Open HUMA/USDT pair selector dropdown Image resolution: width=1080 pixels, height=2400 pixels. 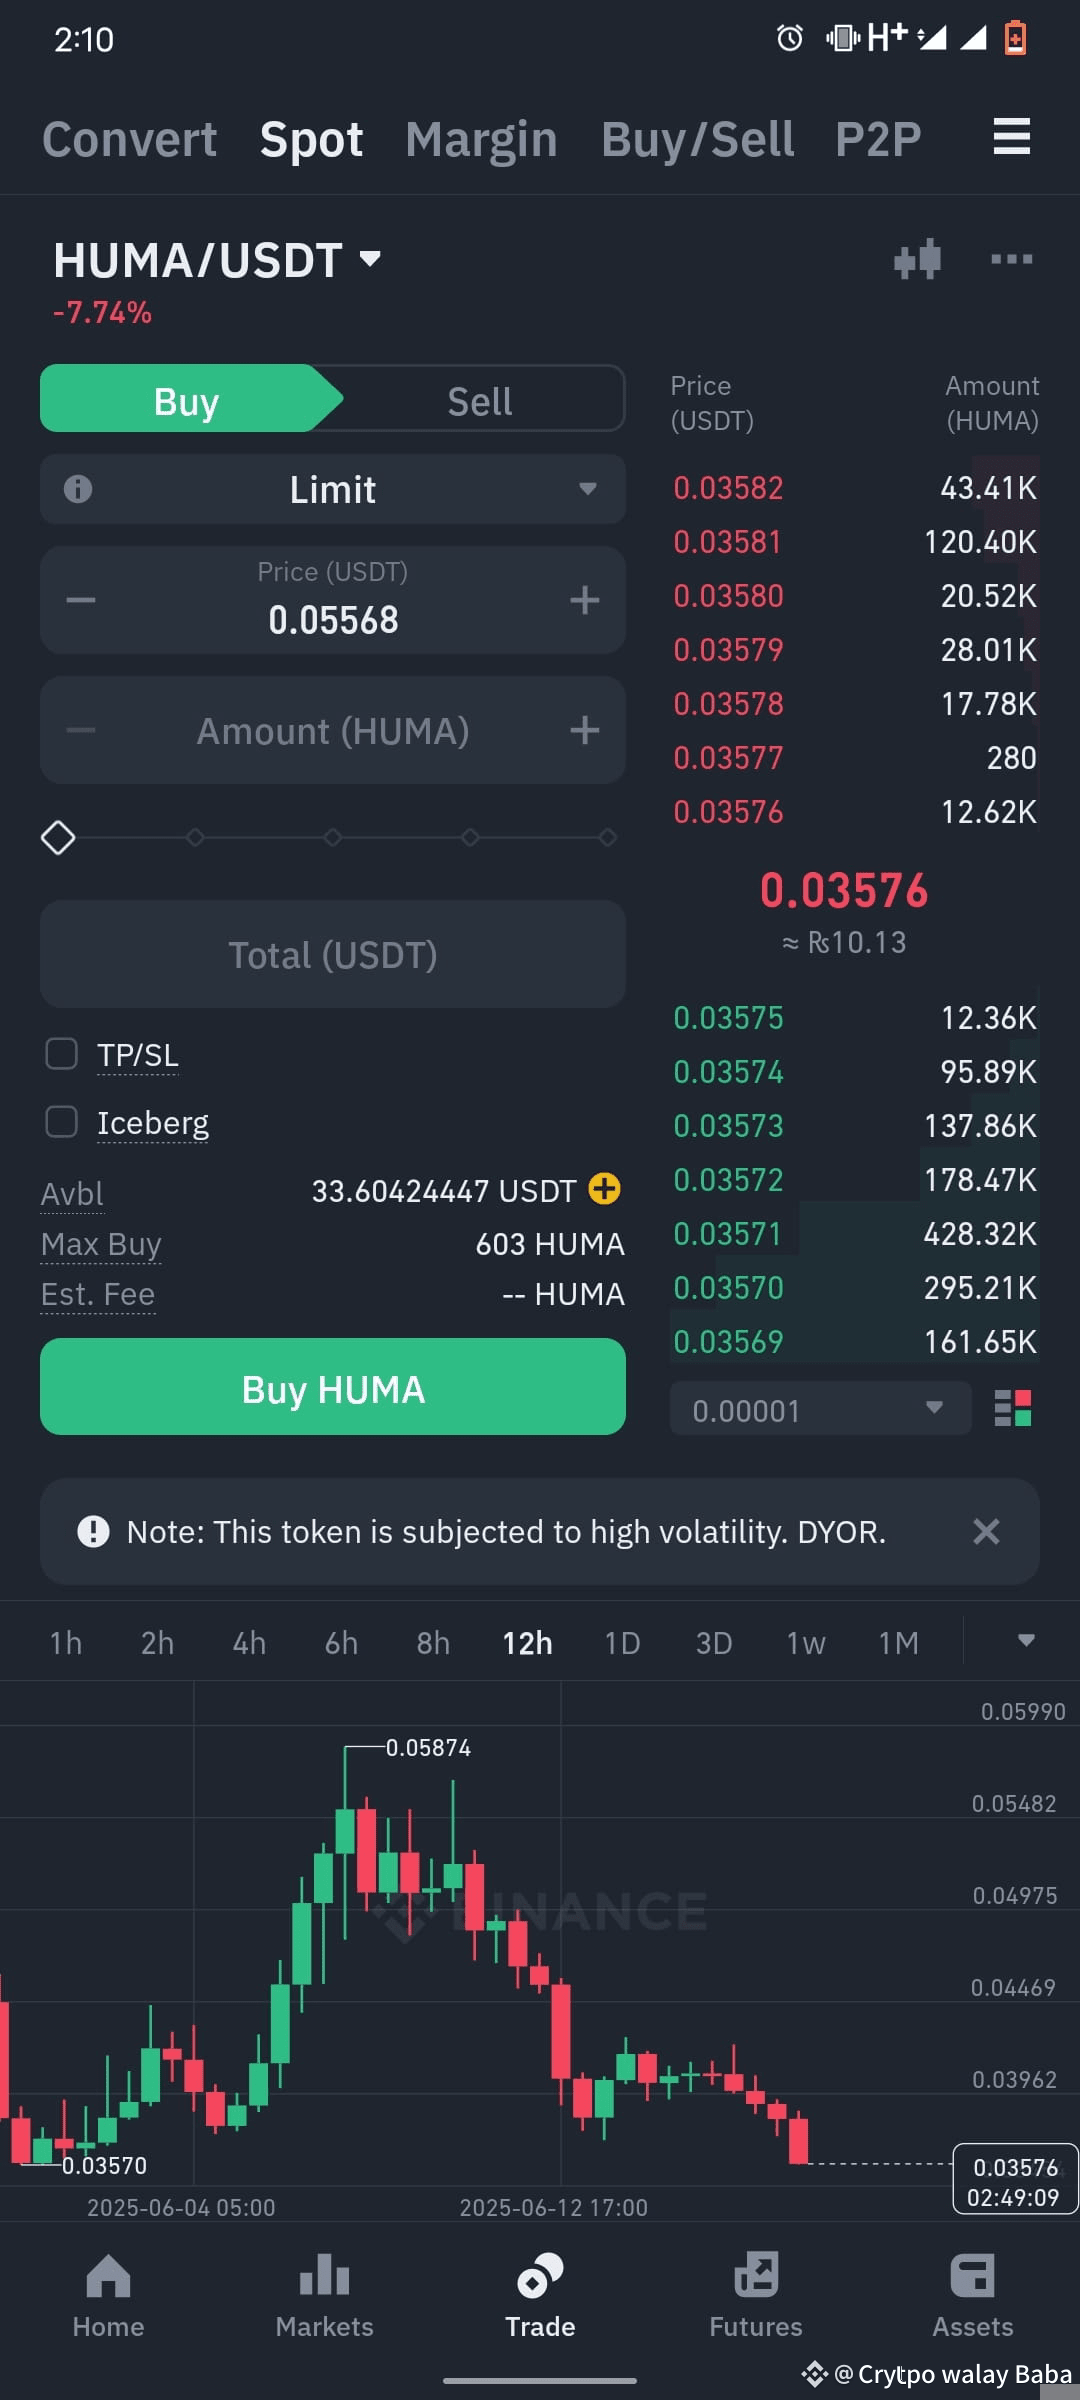[x=217, y=260]
